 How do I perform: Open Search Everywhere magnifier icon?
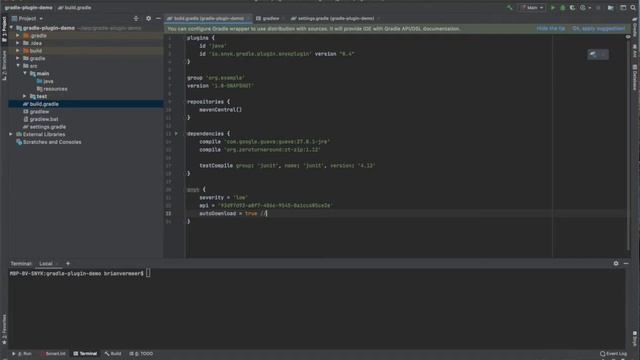633,7
